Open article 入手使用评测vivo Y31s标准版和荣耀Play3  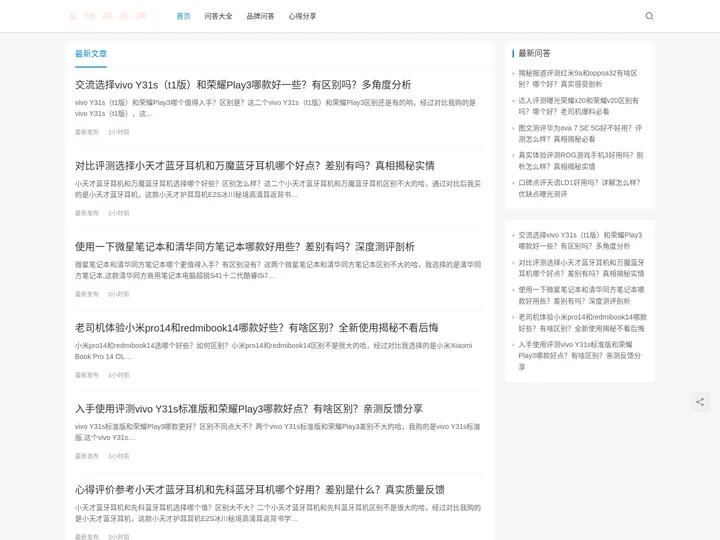249,409
